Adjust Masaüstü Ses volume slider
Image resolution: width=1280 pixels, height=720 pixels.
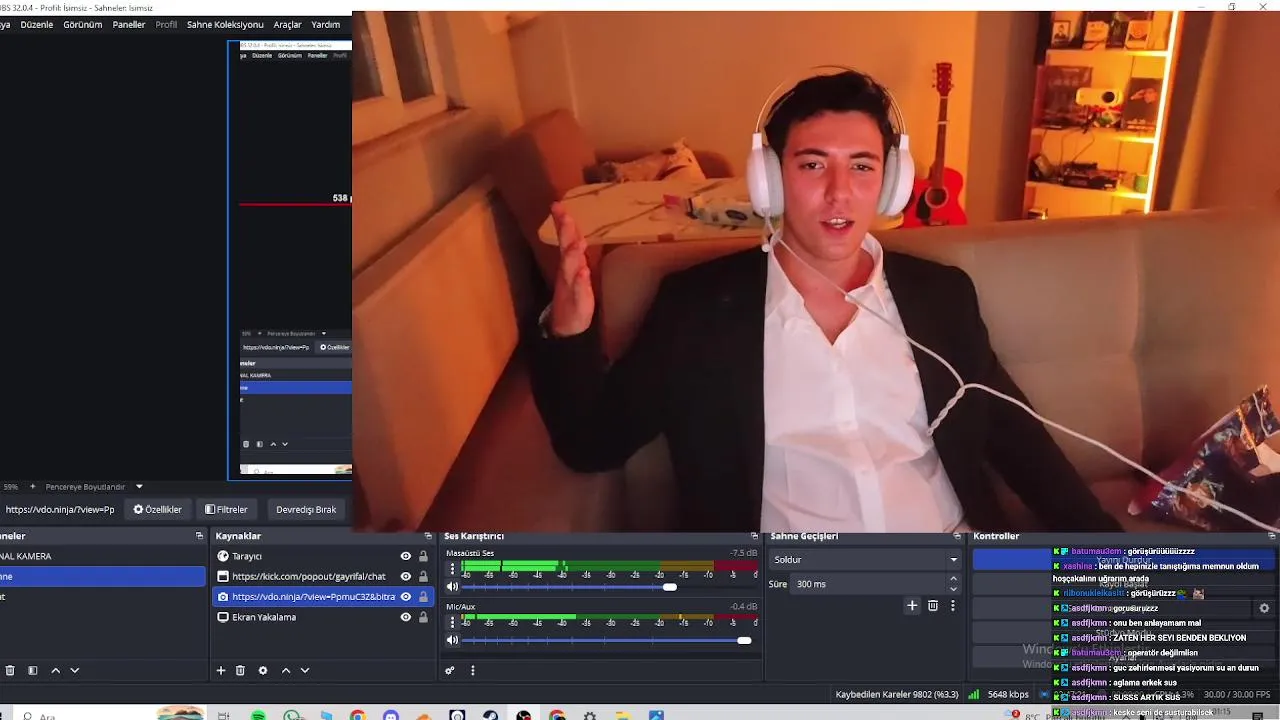669,587
